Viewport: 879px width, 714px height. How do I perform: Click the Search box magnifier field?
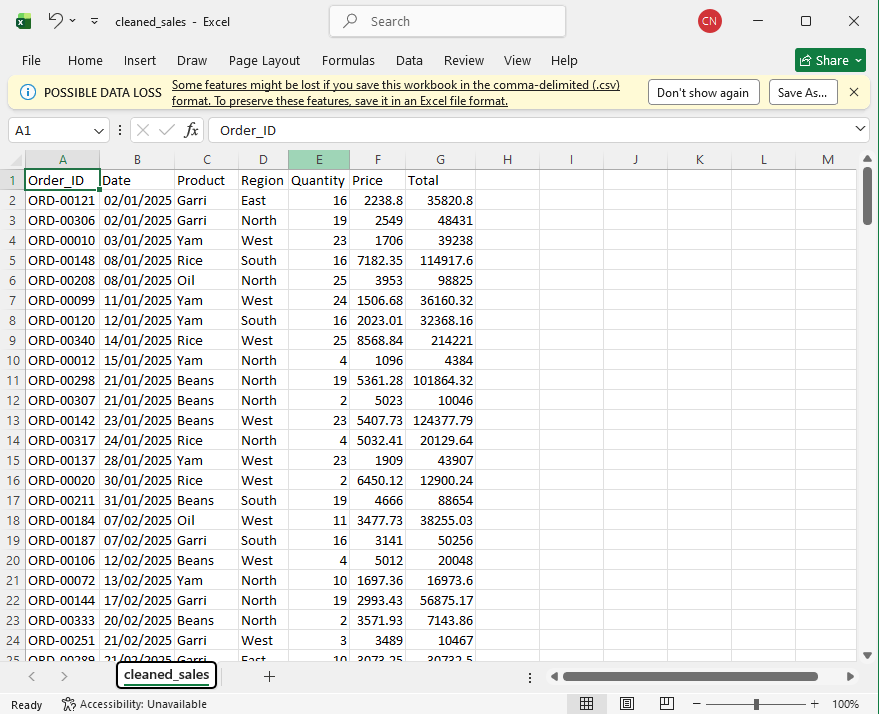(x=447, y=21)
